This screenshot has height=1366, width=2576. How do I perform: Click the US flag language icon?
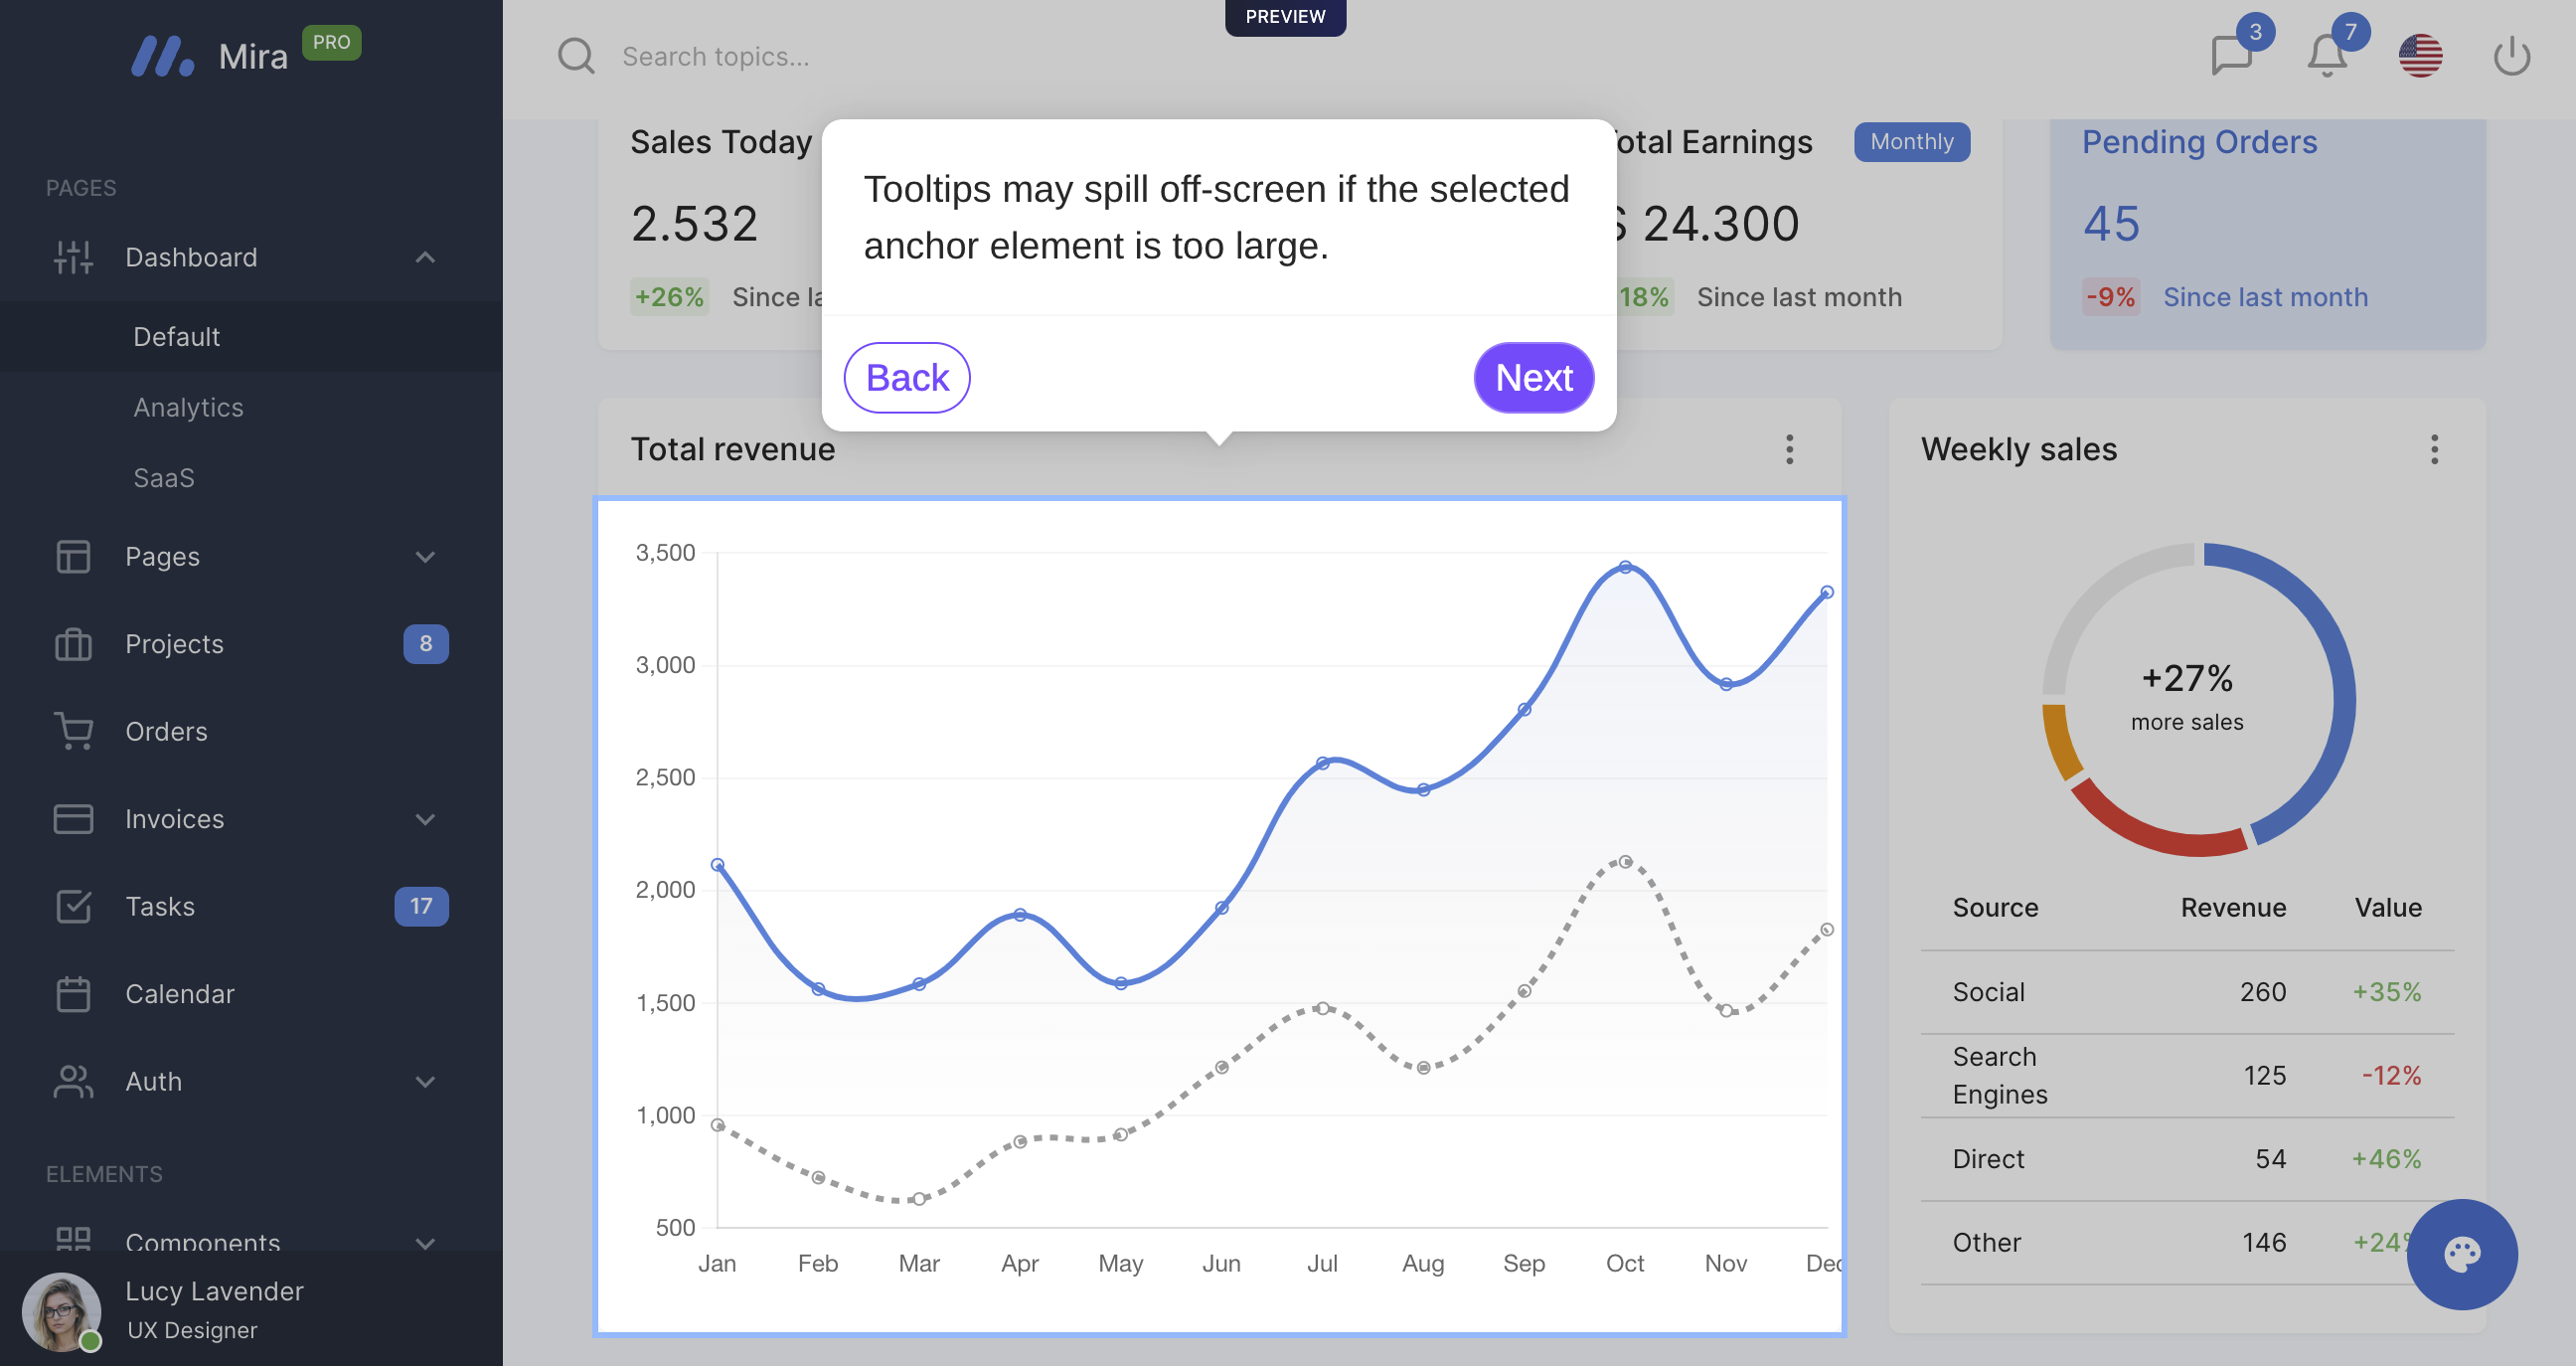[x=2420, y=56]
